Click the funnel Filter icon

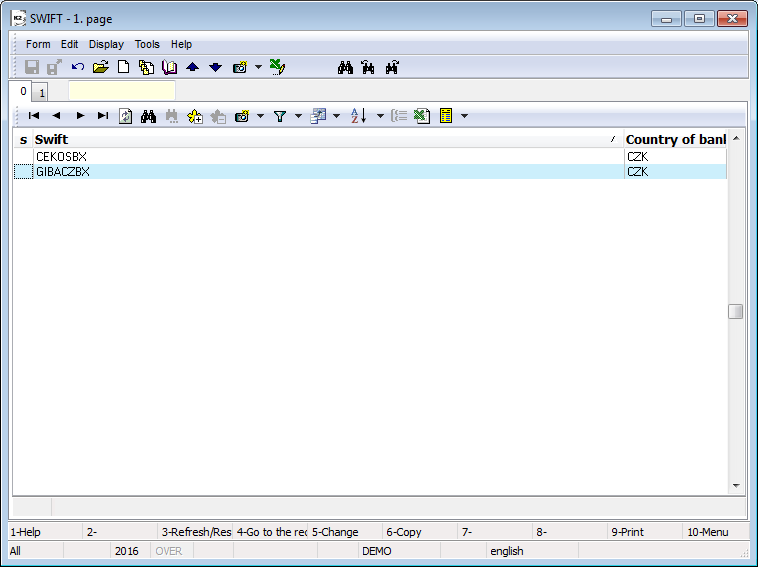tap(280, 116)
